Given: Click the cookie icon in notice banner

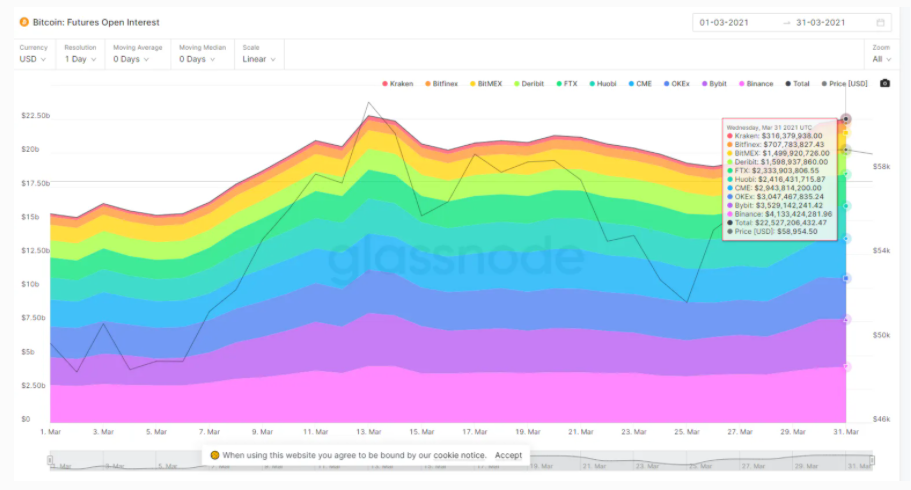Looking at the screenshot, I should [214, 455].
